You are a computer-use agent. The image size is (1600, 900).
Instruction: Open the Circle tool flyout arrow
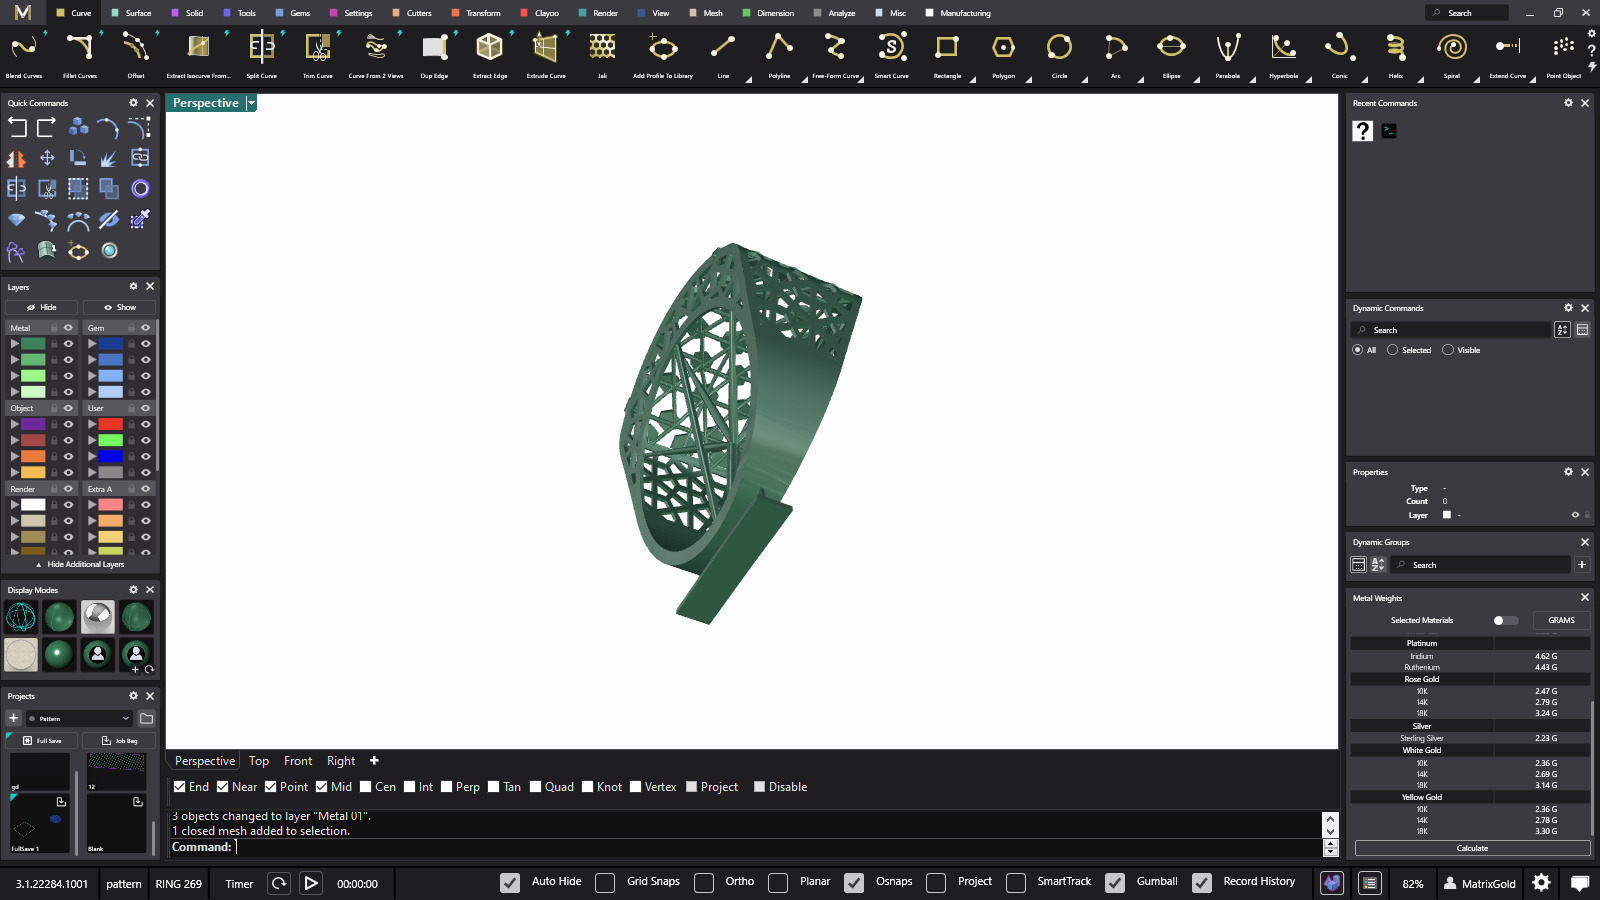pyautogui.click(x=1084, y=79)
